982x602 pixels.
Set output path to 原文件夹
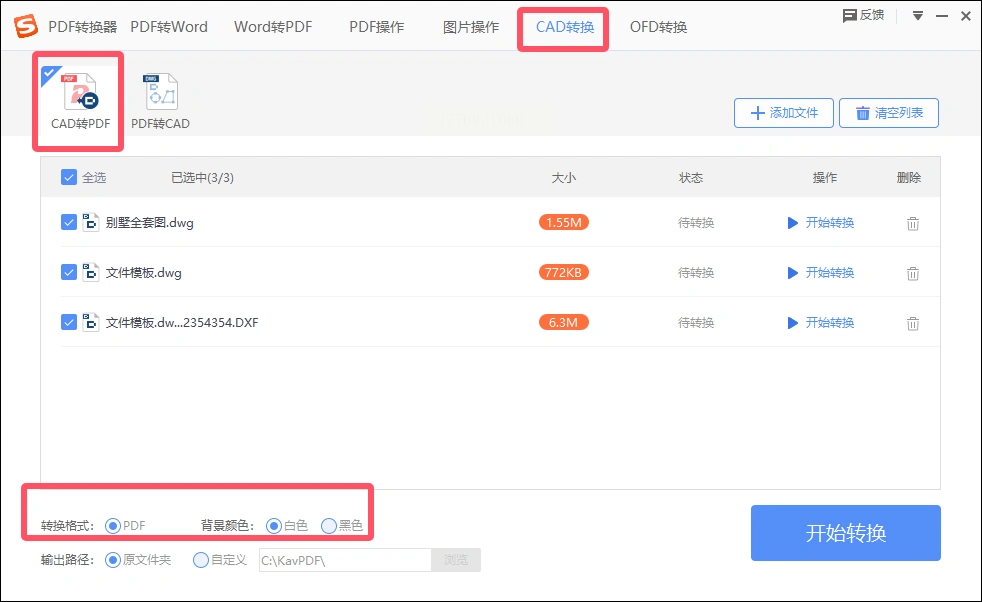(x=113, y=559)
